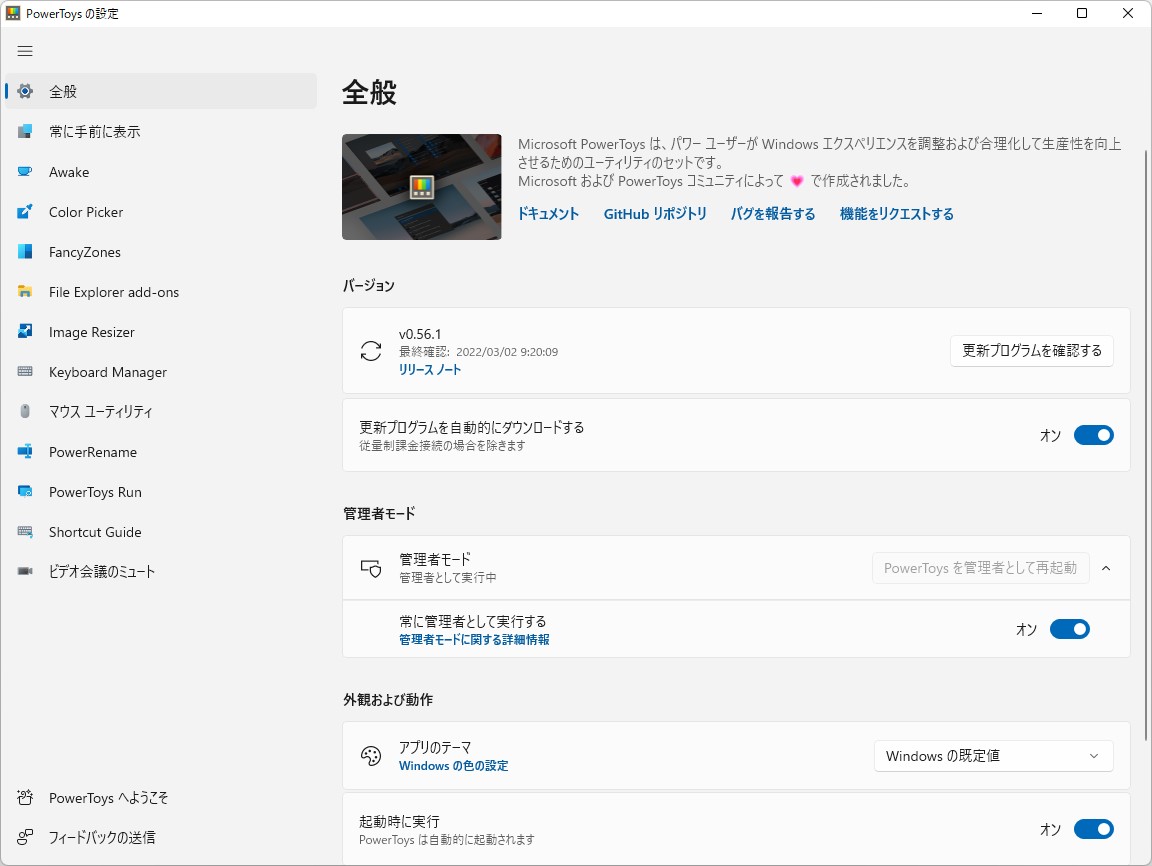Click the v0.56.1 version text
This screenshot has height=866, width=1152.
pyautogui.click(x=420, y=334)
